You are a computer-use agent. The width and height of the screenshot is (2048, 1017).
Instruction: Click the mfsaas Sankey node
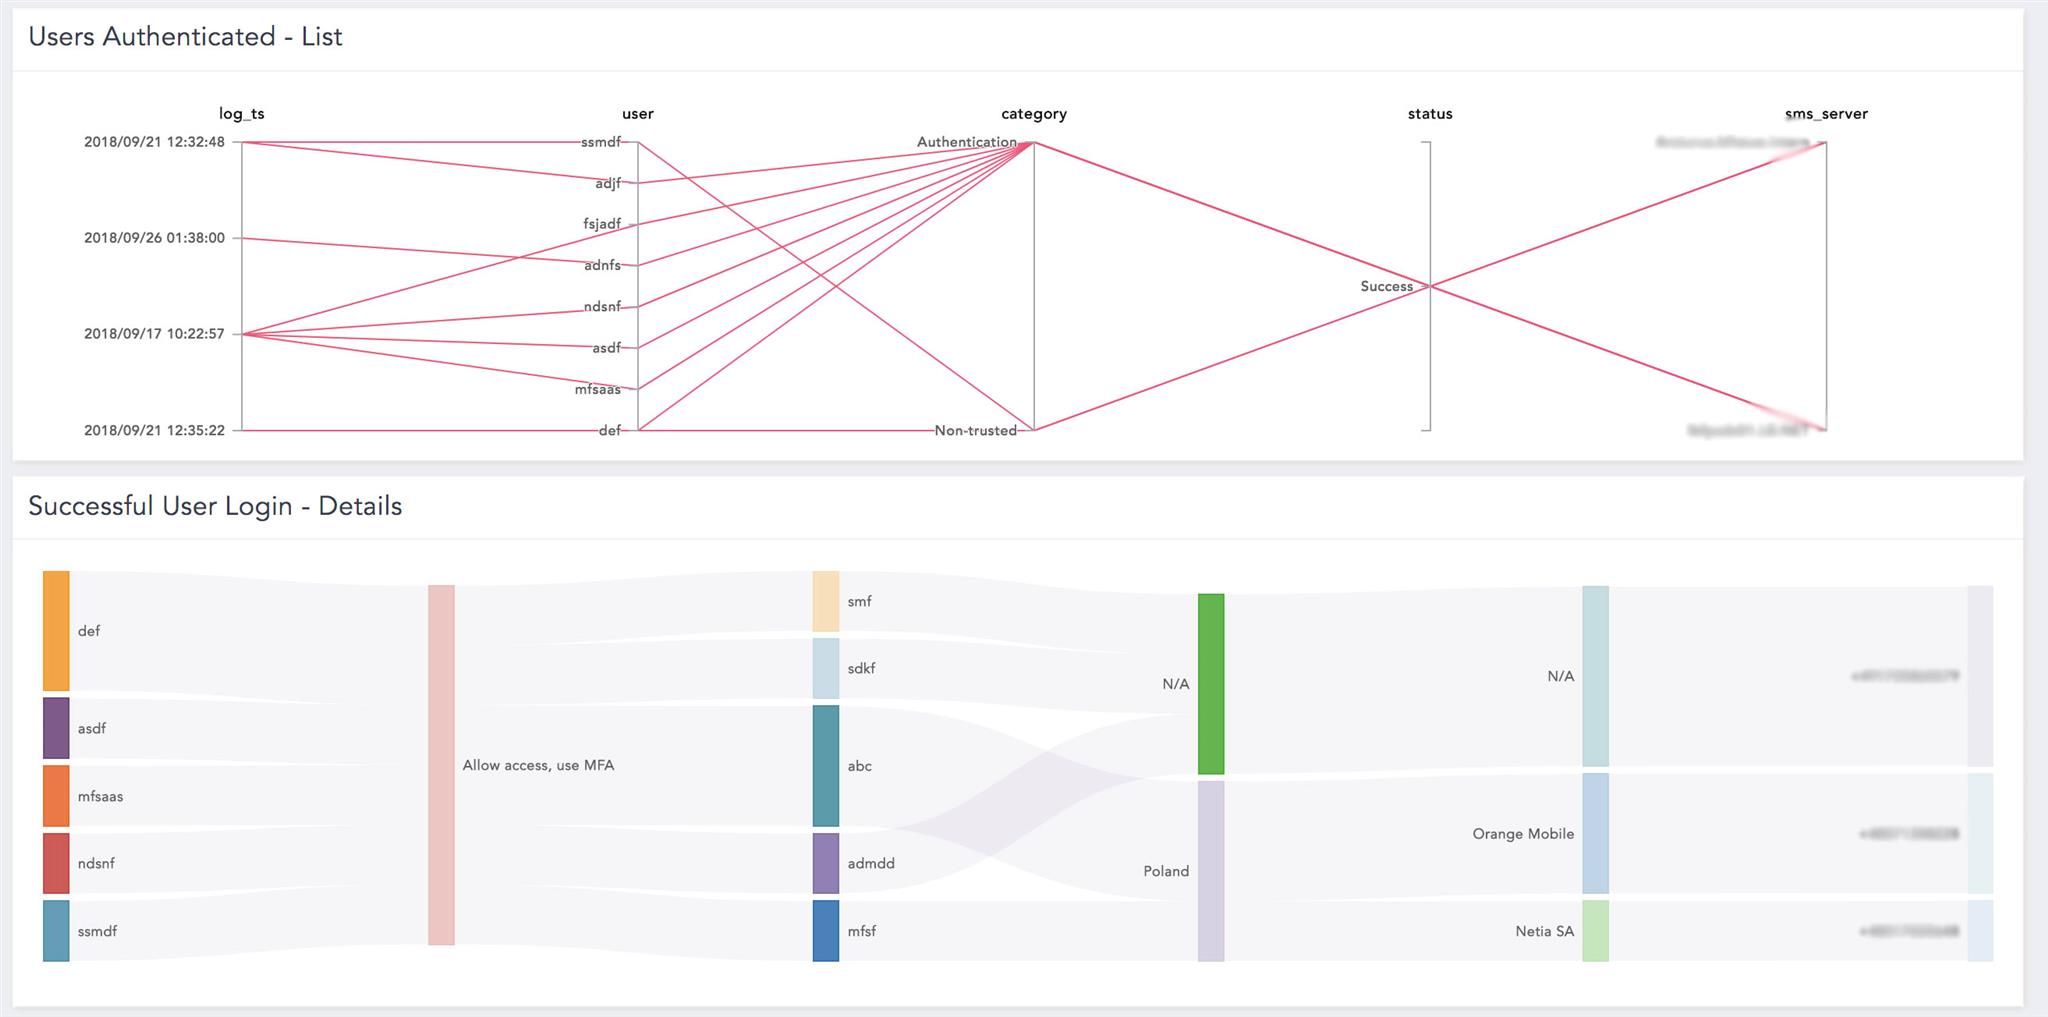tap(56, 796)
